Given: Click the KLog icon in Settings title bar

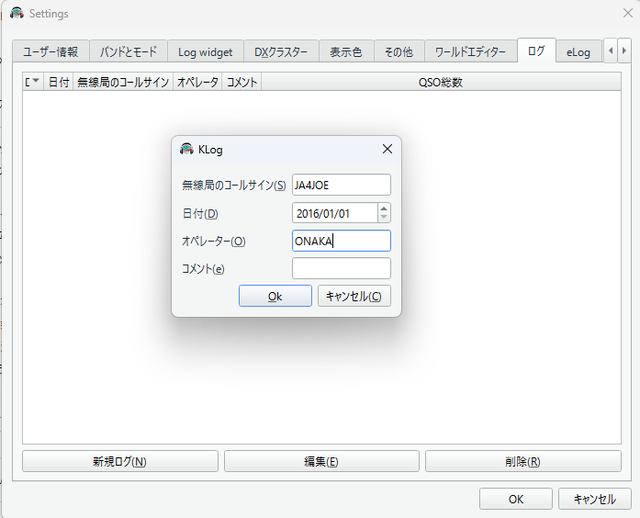Looking at the screenshot, I should coord(17,13).
